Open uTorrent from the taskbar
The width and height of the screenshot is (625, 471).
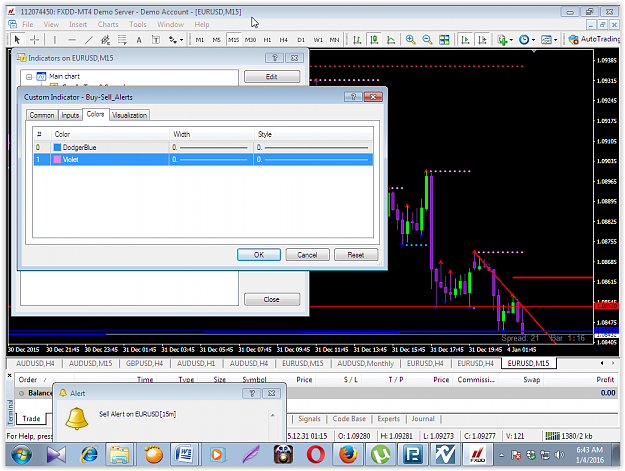click(x=381, y=455)
